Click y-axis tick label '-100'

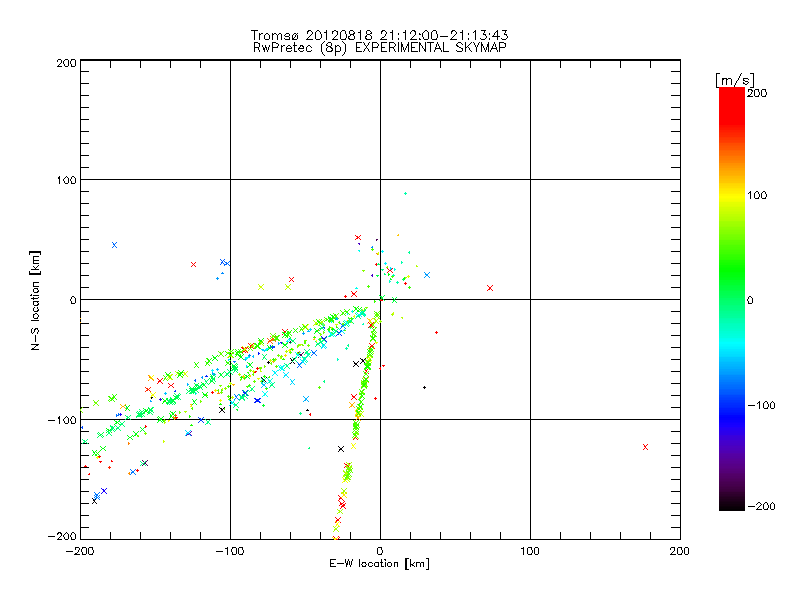click(x=62, y=420)
